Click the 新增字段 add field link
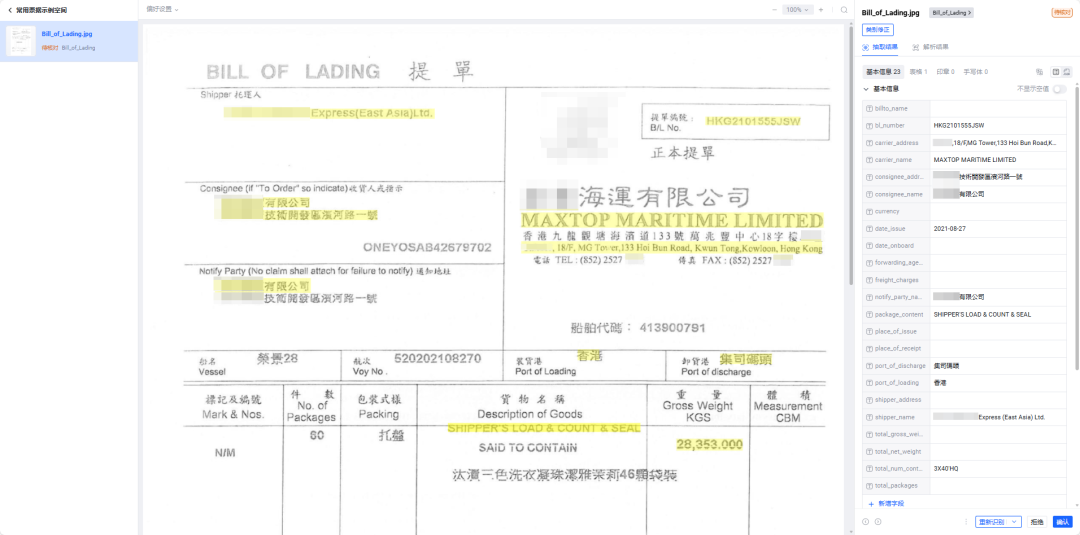The height and width of the screenshot is (535, 1080). click(x=886, y=503)
